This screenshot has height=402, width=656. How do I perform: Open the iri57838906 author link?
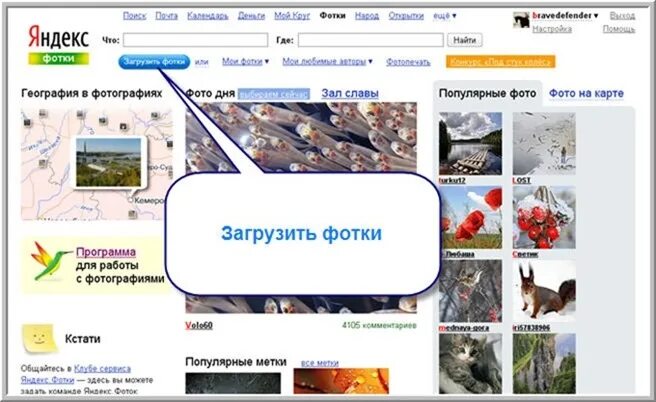pos(531,328)
